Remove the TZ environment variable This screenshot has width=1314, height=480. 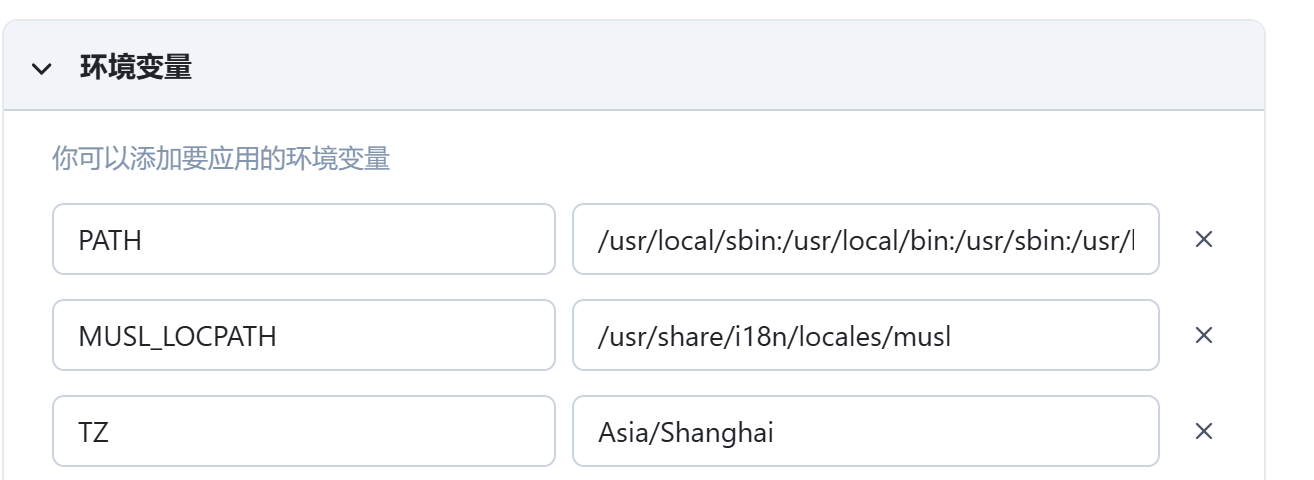pos(1204,431)
